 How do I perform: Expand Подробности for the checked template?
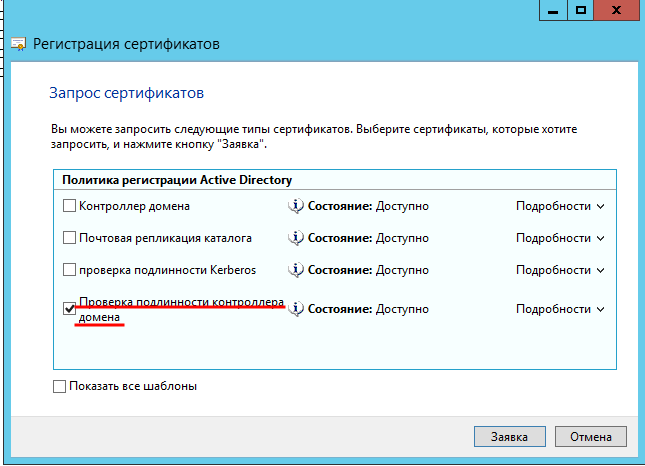click(560, 309)
